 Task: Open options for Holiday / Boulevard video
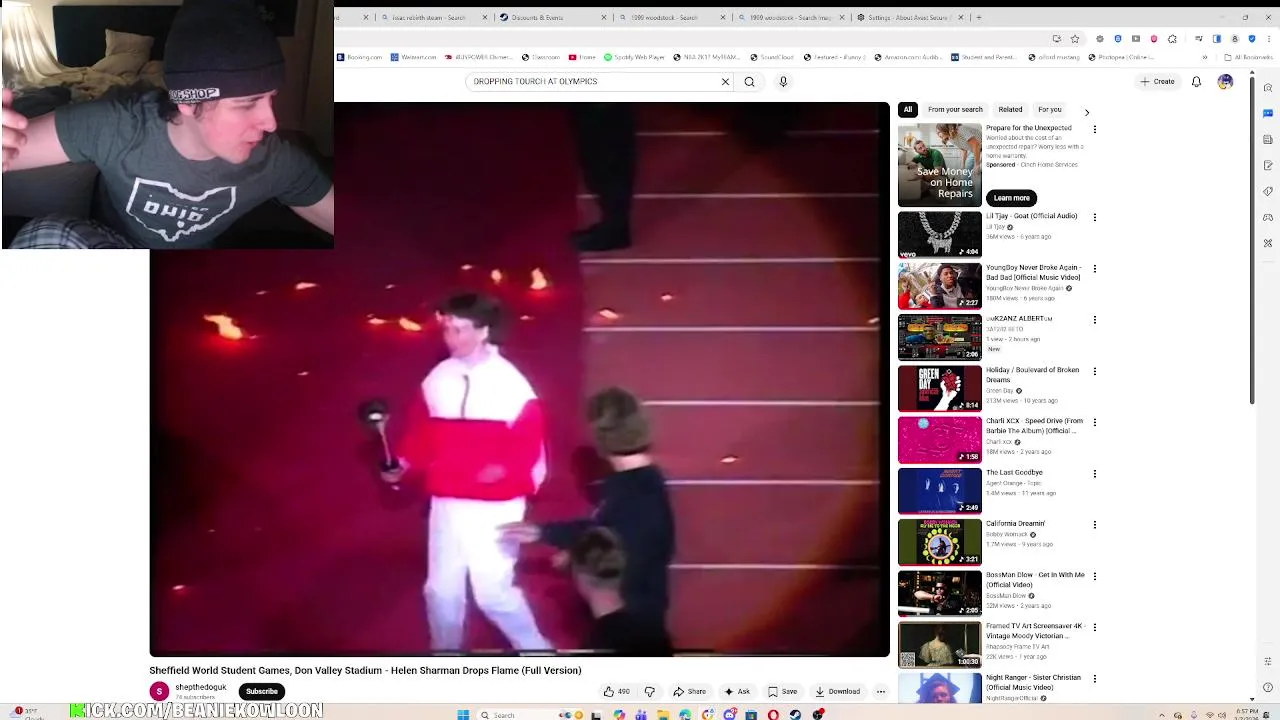(1095, 371)
